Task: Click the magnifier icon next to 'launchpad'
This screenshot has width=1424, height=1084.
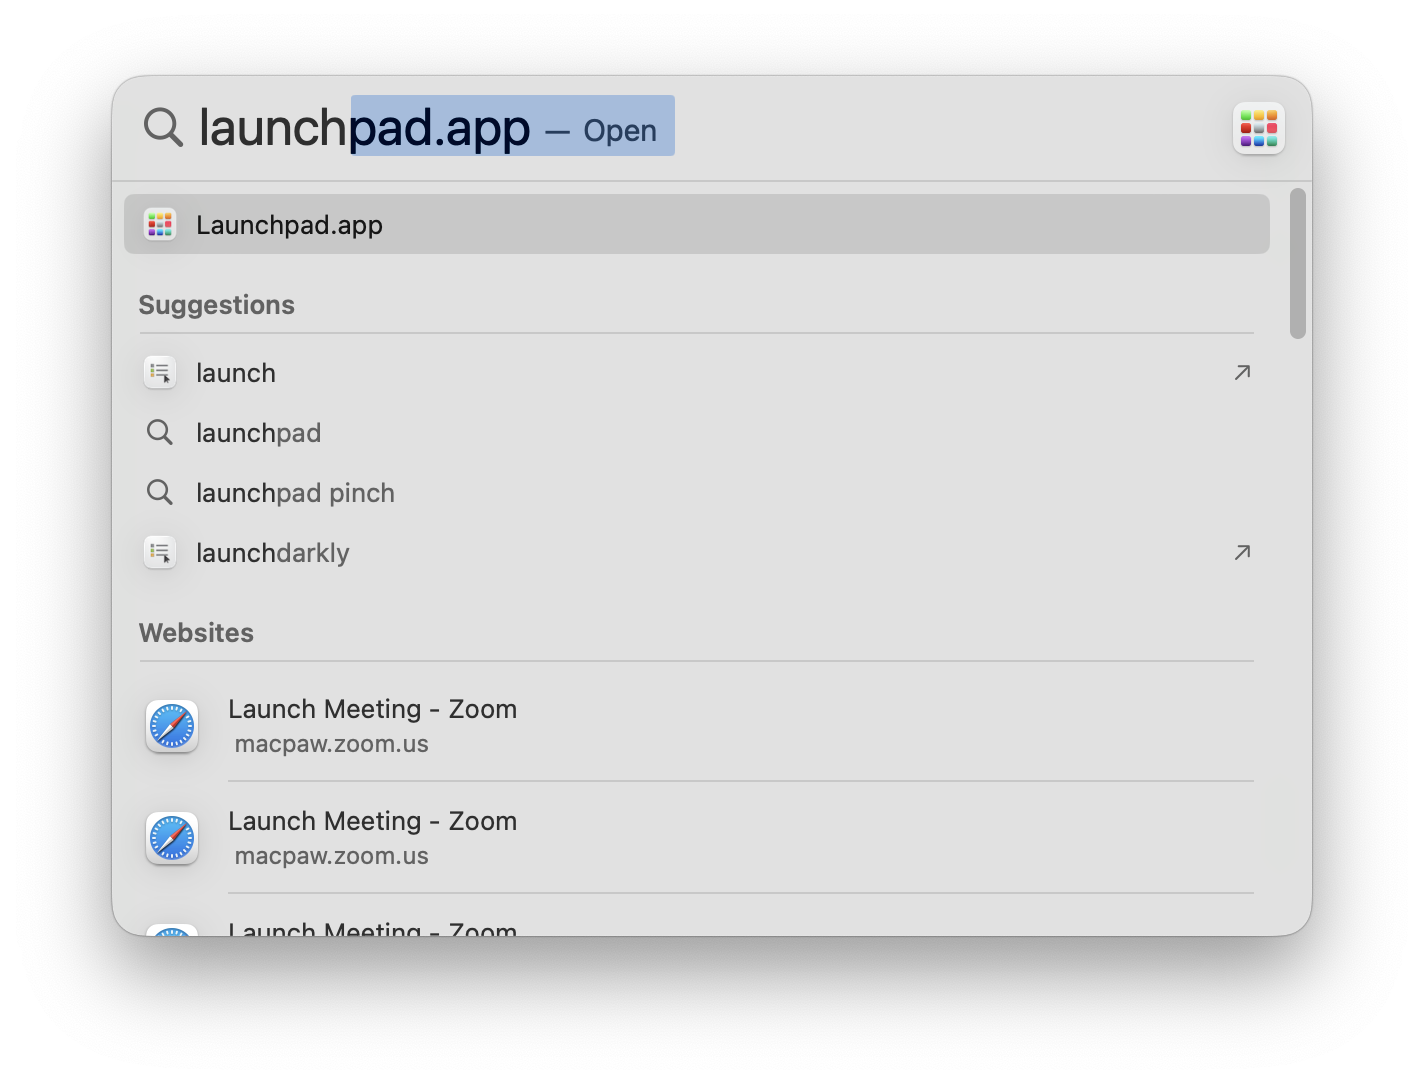Action: coord(160,432)
